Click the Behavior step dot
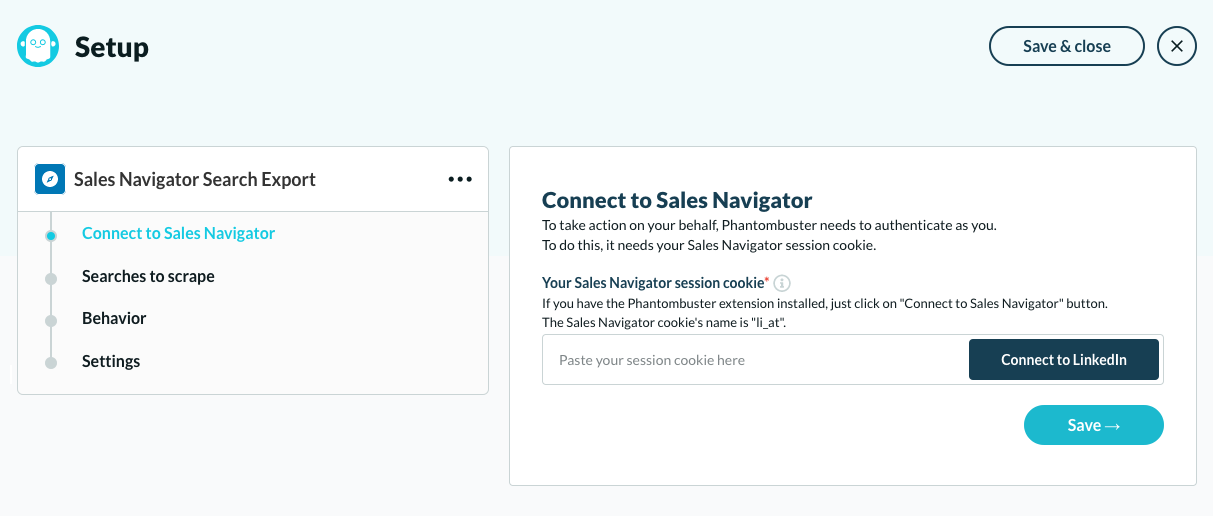Image resolution: width=1213 pixels, height=516 pixels. (x=51, y=320)
